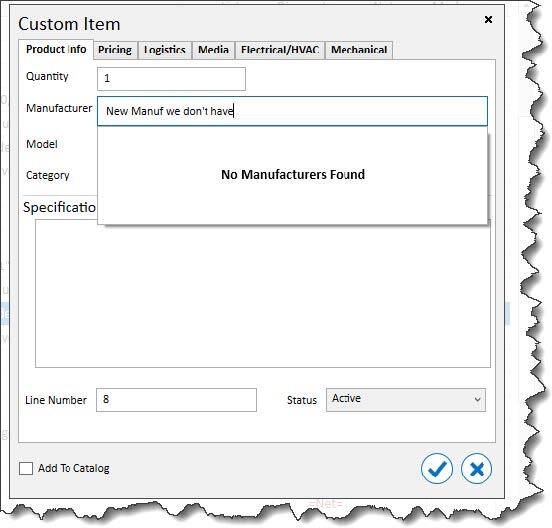This screenshot has width=552, height=528.
Task: Click the Add To Catalog label text
Action: point(74,469)
